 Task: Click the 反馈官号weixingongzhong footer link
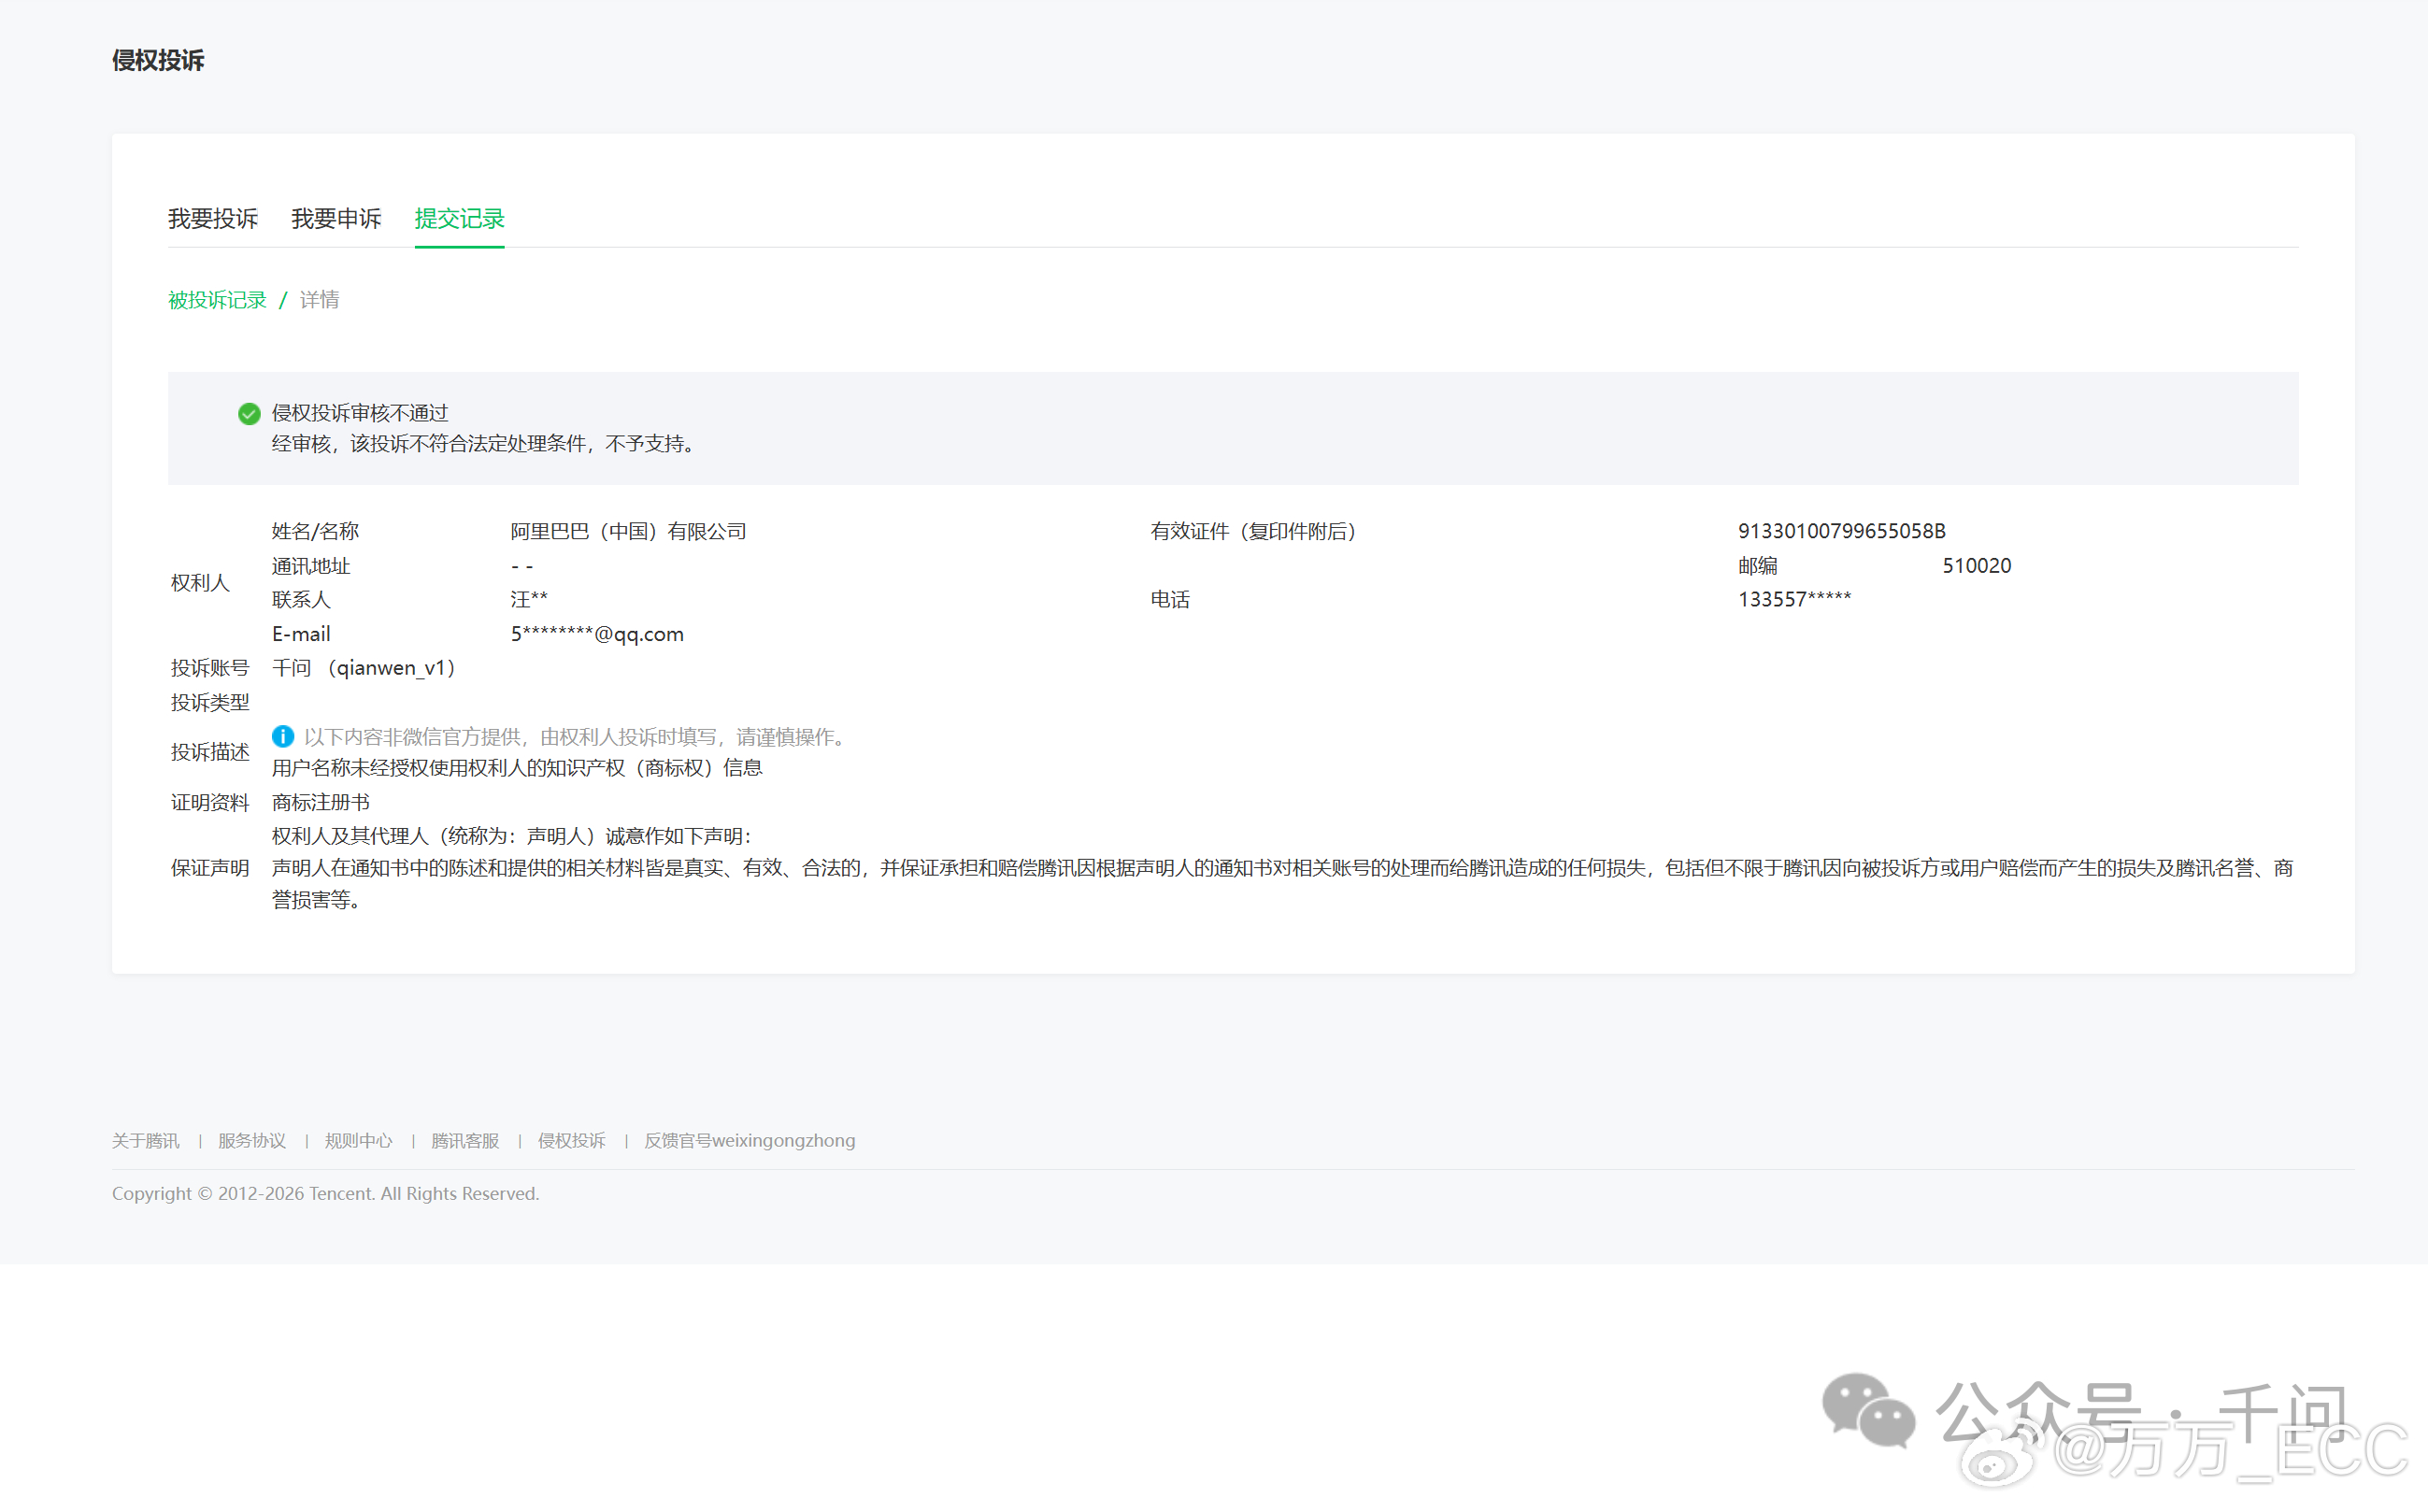pos(749,1140)
